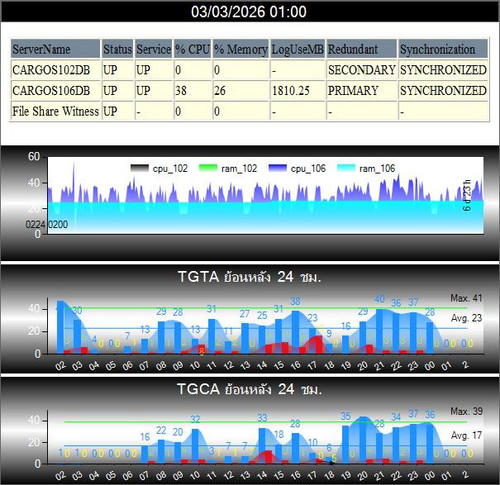This screenshot has width=500, height=485.
Task: Click the ram_102 green legend swatch
Action: [x=208, y=168]
